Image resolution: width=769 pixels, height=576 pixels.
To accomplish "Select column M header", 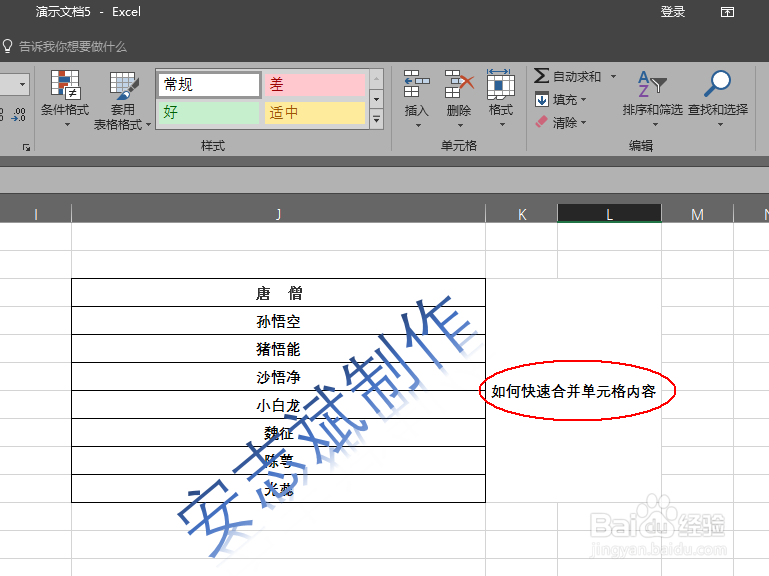I will (697, 214).
